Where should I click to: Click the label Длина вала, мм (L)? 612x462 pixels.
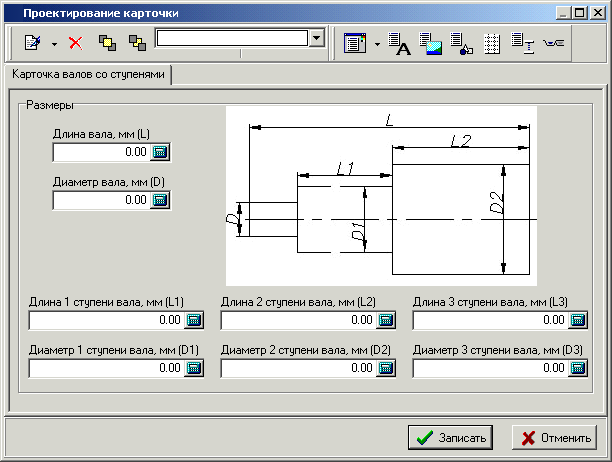(101, 134)
